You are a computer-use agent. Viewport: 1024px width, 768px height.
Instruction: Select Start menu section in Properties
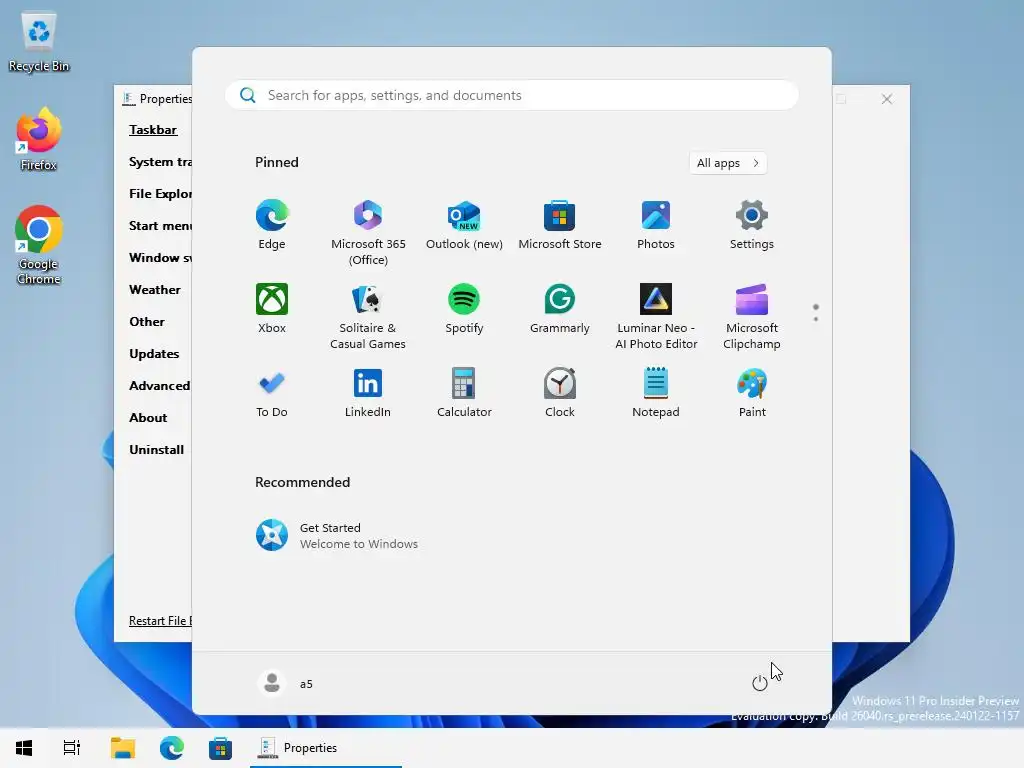(x=160, y=225)
